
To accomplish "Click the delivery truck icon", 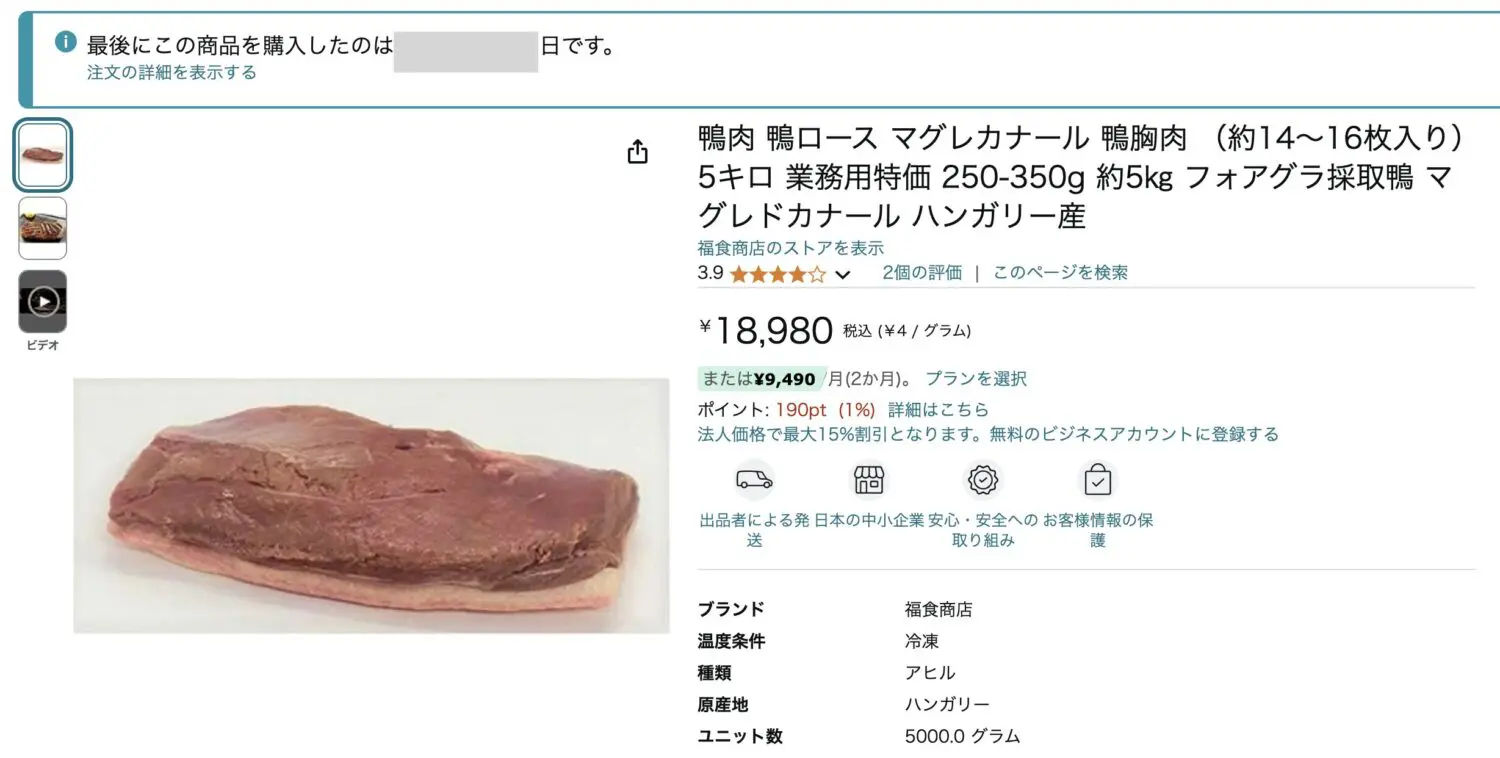I will [754, 480].
